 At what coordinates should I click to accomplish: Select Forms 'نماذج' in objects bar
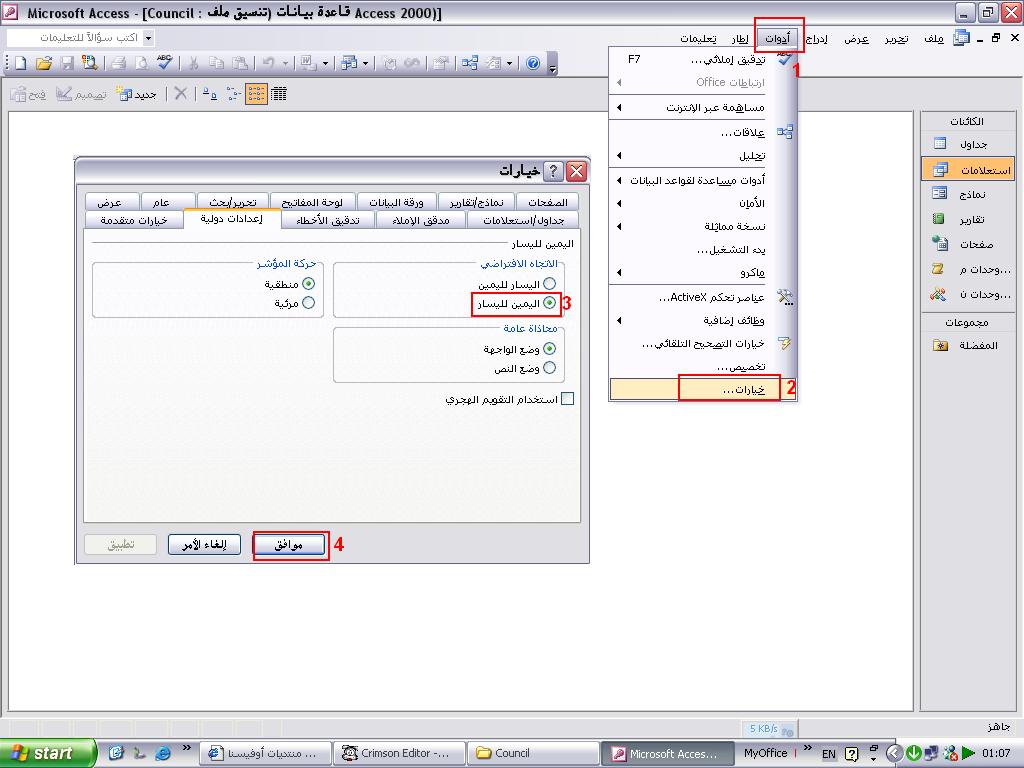pyautogui.click(x=968, y=194)
